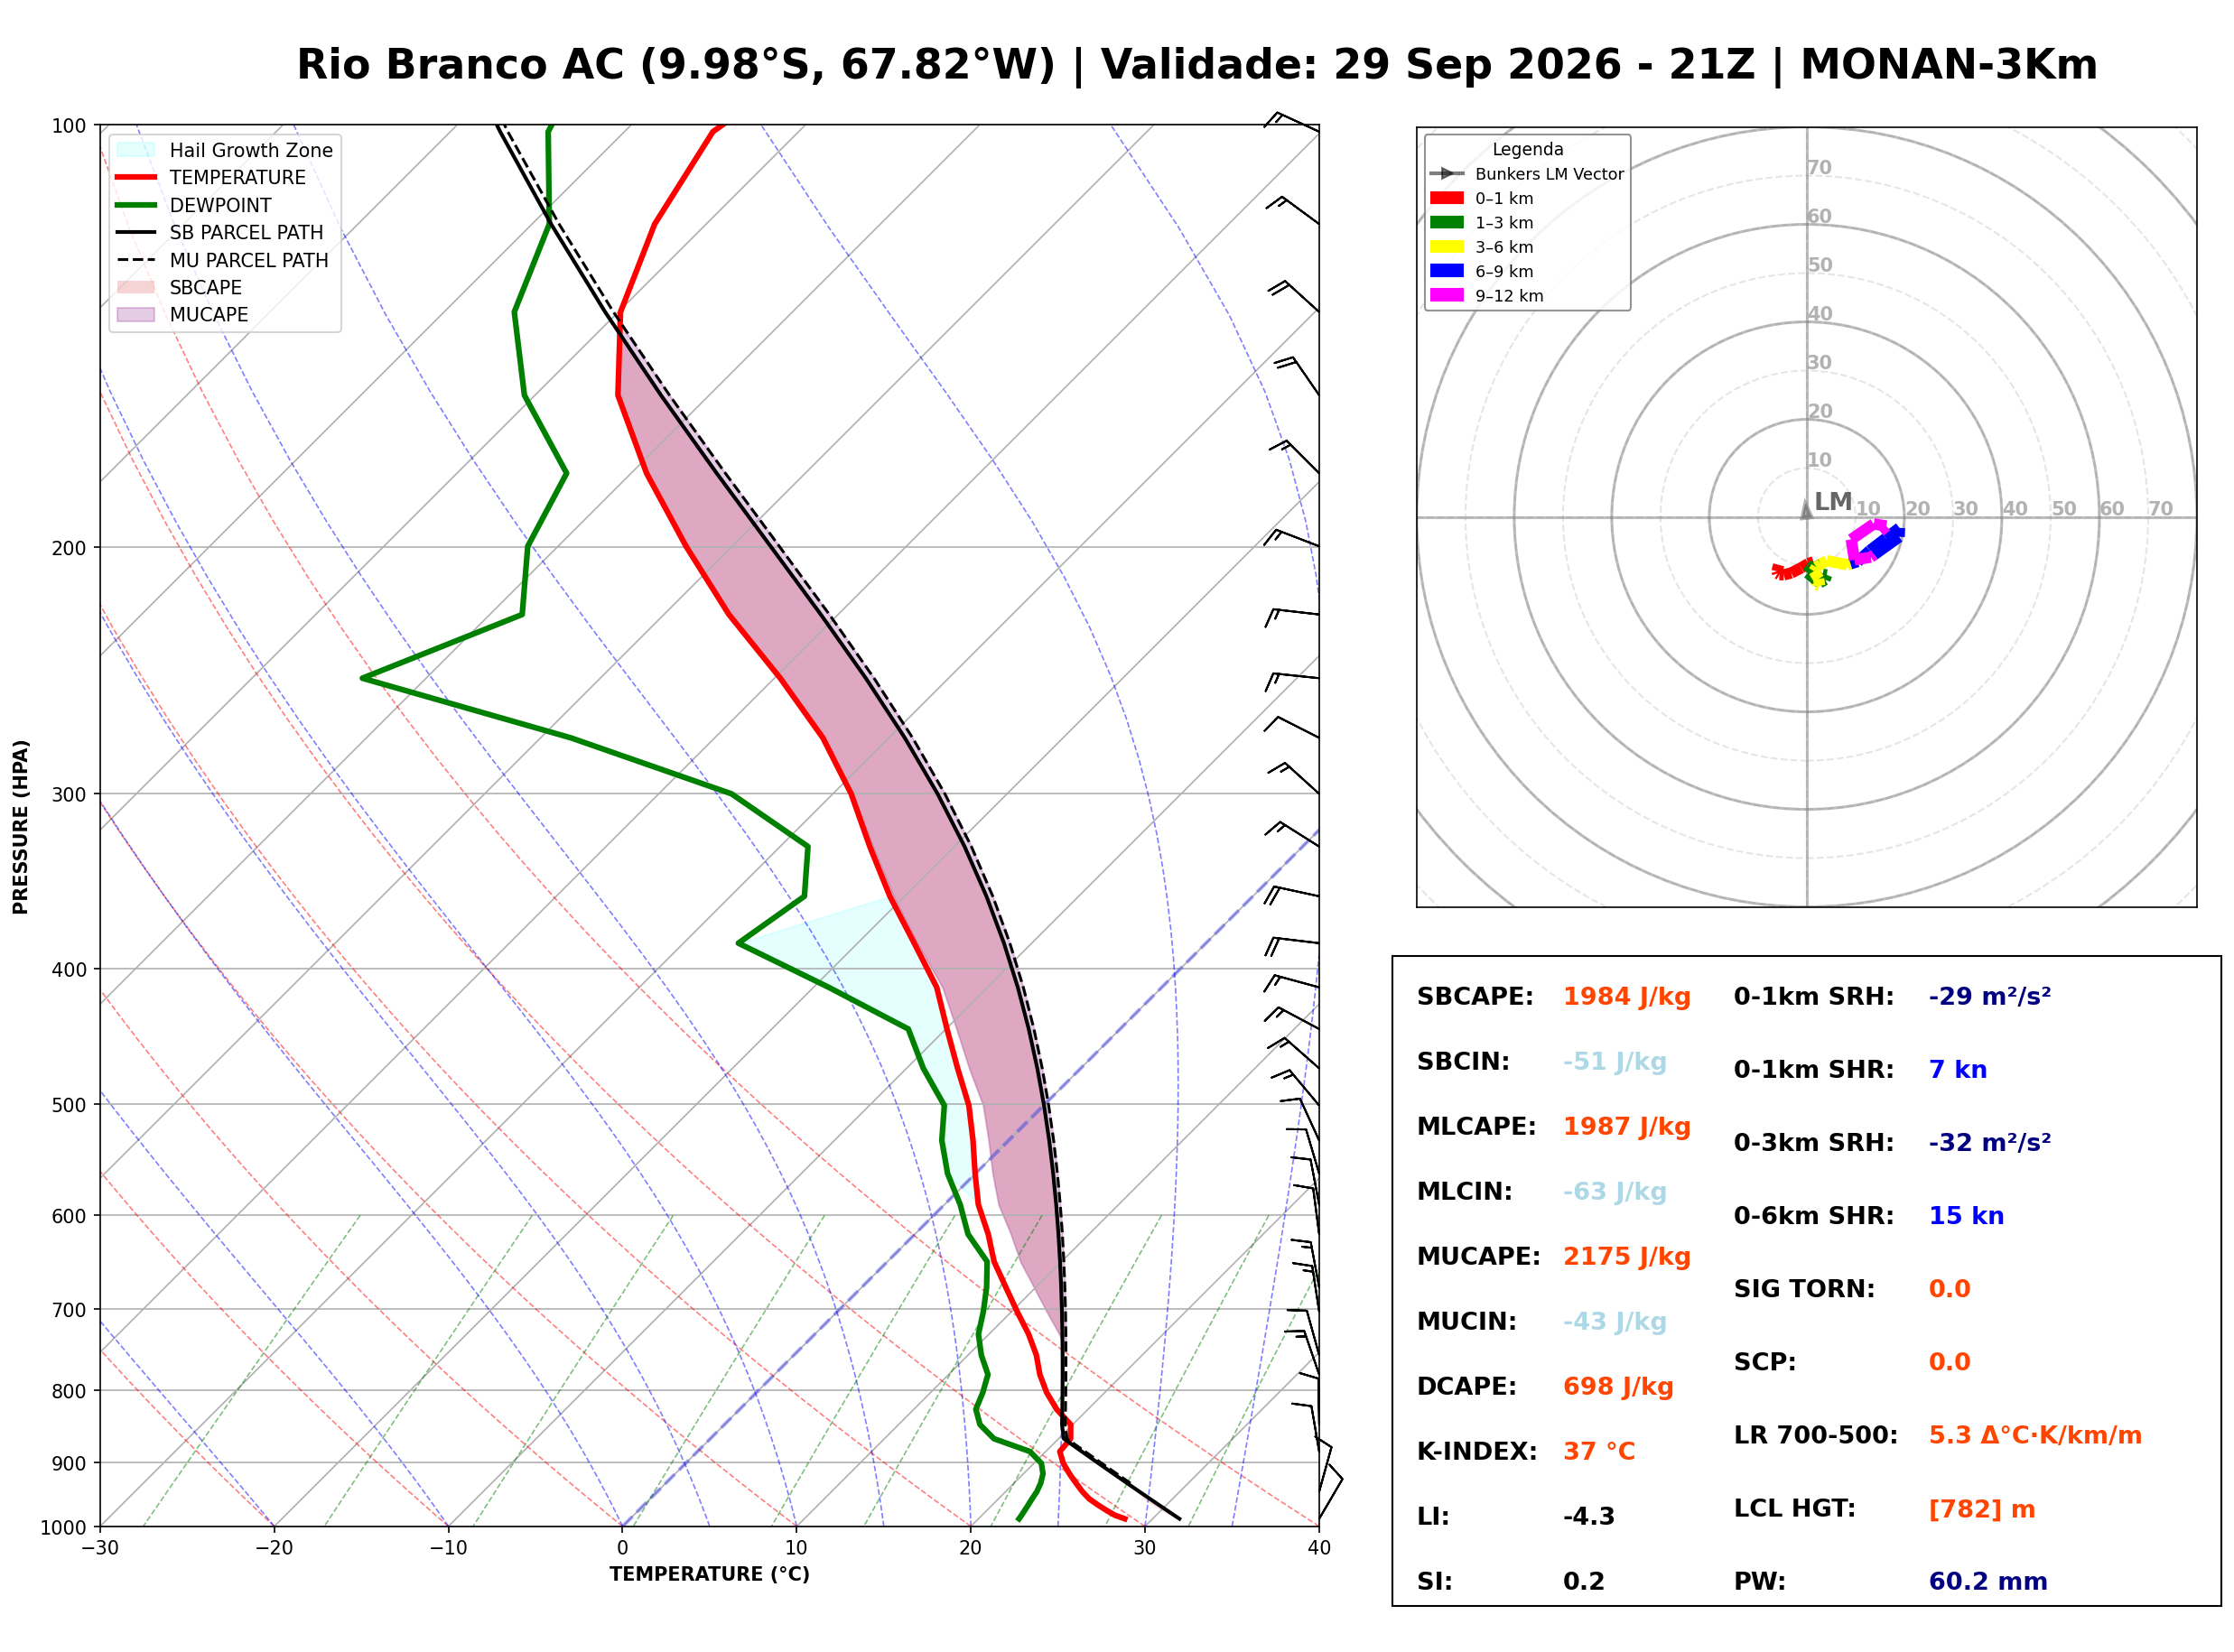Click the SBCAPE legend swatch
The image size is (2234, 1652).
(136, 287)
